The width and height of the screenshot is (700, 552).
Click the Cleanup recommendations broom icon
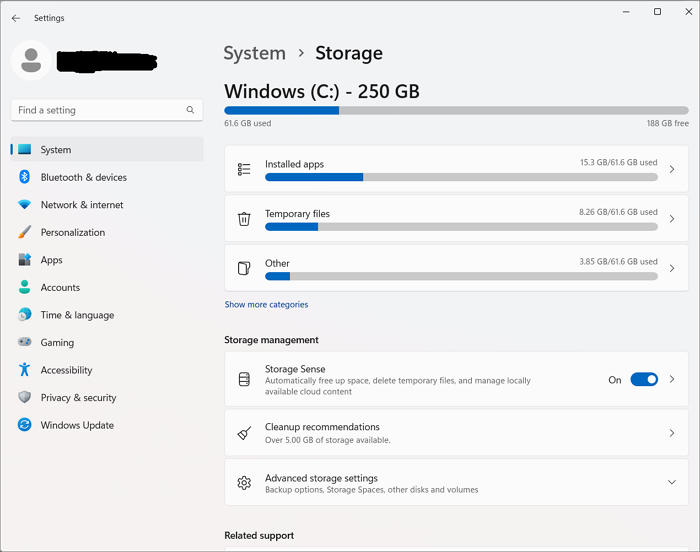tap(244, 433)
